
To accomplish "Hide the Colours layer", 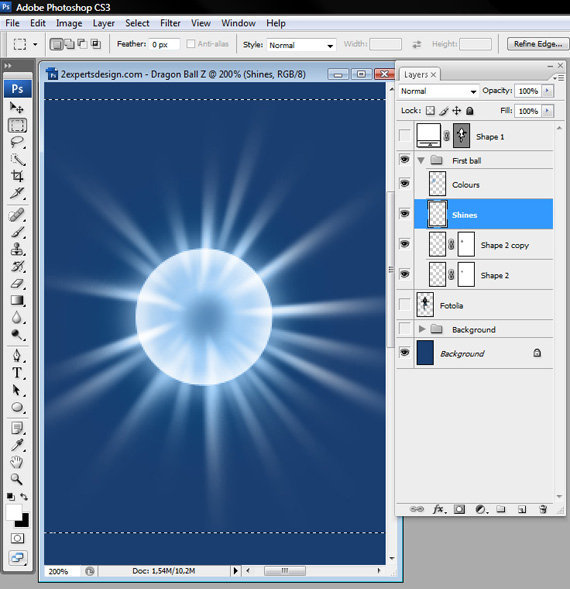I will pos(404,184).
